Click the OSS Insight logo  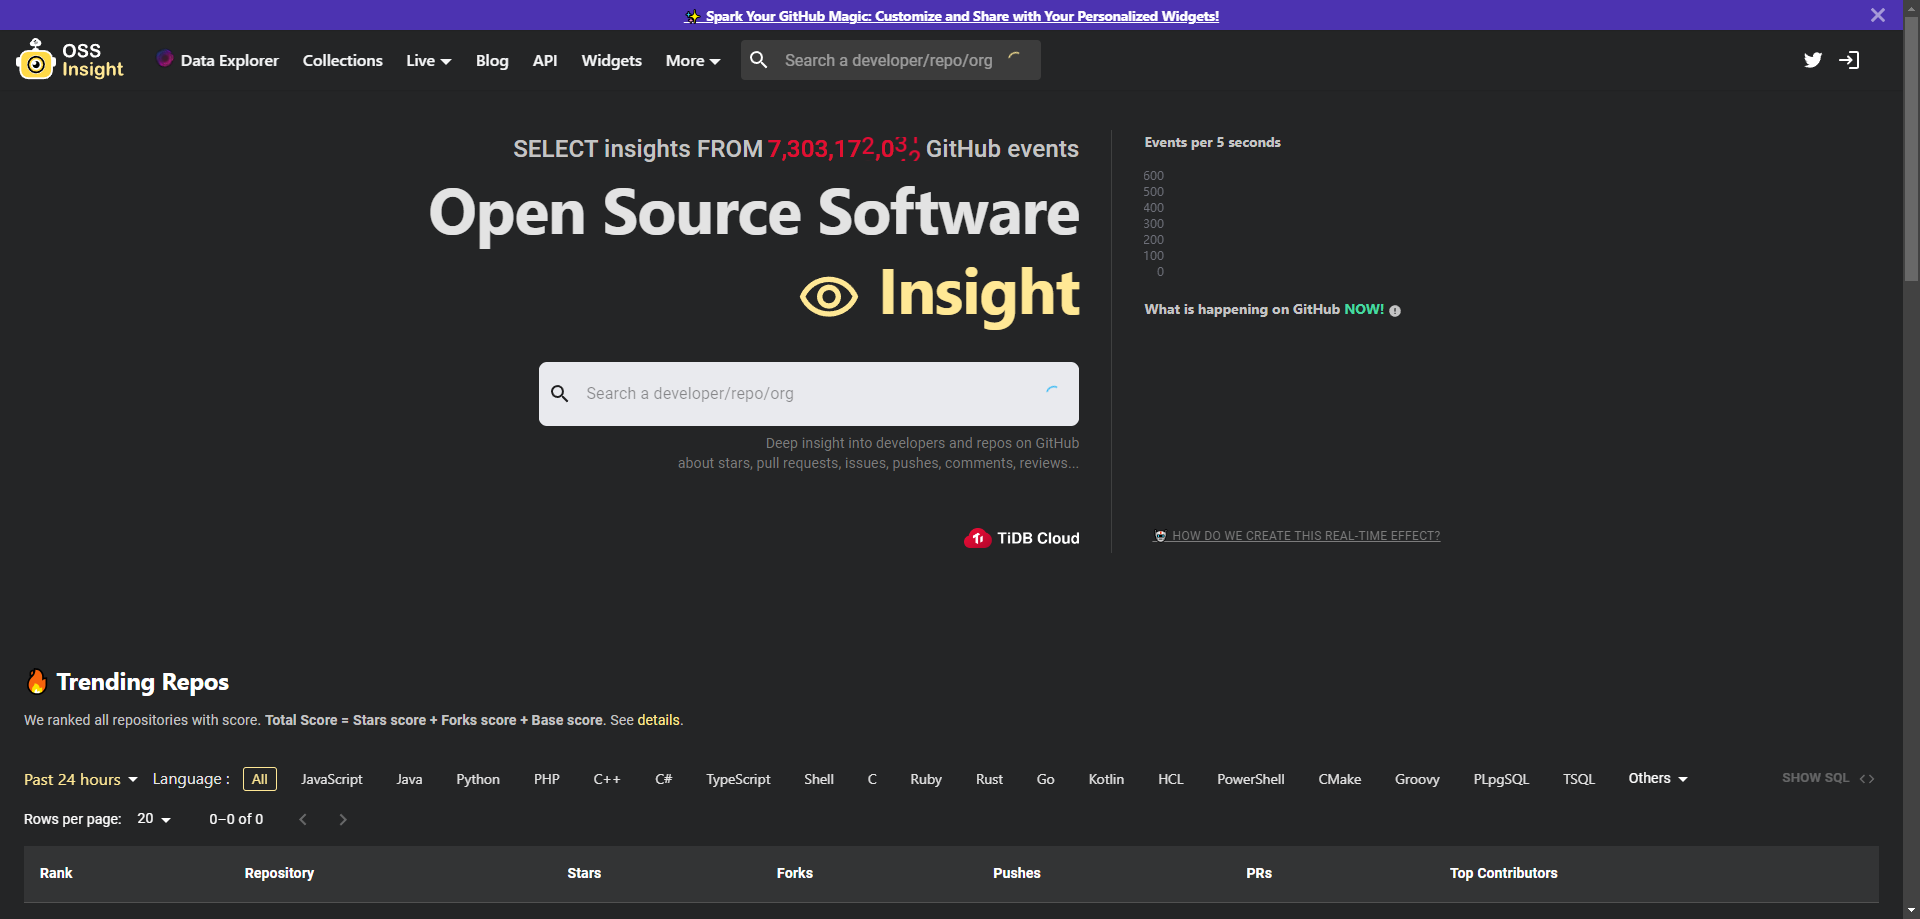coord(70,60)
